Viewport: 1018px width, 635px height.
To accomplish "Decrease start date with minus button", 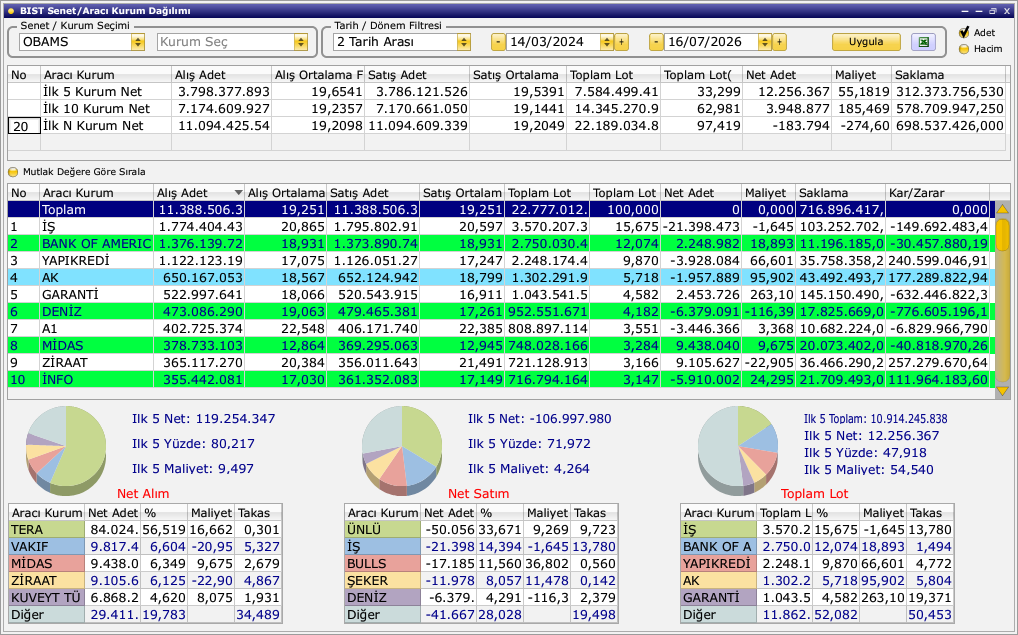I will point(498,42).
